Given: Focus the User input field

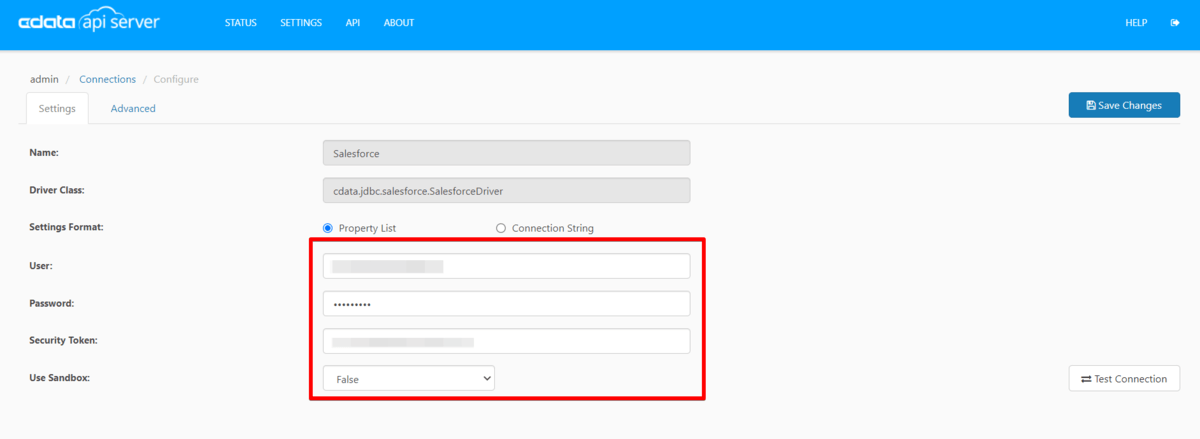Looking at the screenshot, I should point(506,266).
